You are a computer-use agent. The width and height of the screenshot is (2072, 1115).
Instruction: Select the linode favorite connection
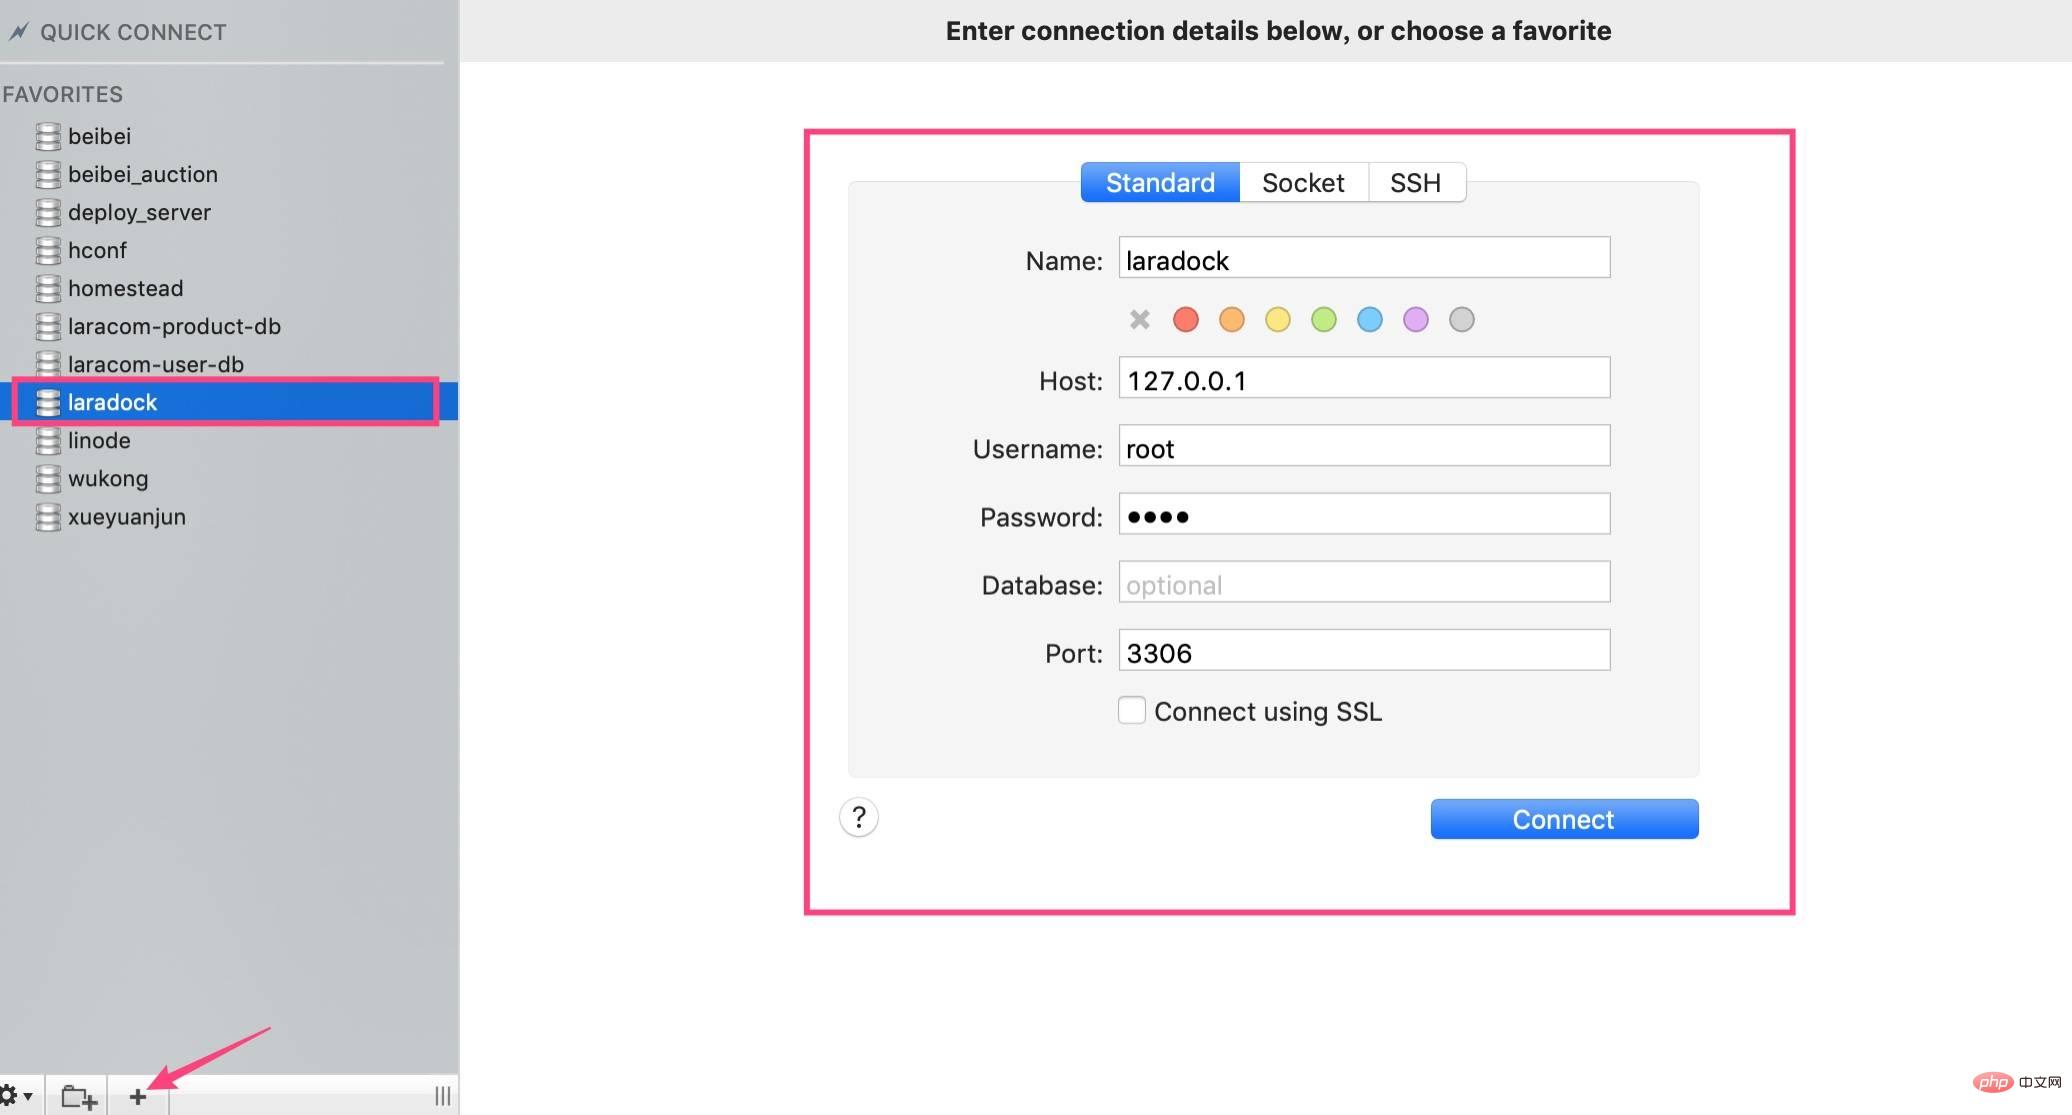coord(99,439)
